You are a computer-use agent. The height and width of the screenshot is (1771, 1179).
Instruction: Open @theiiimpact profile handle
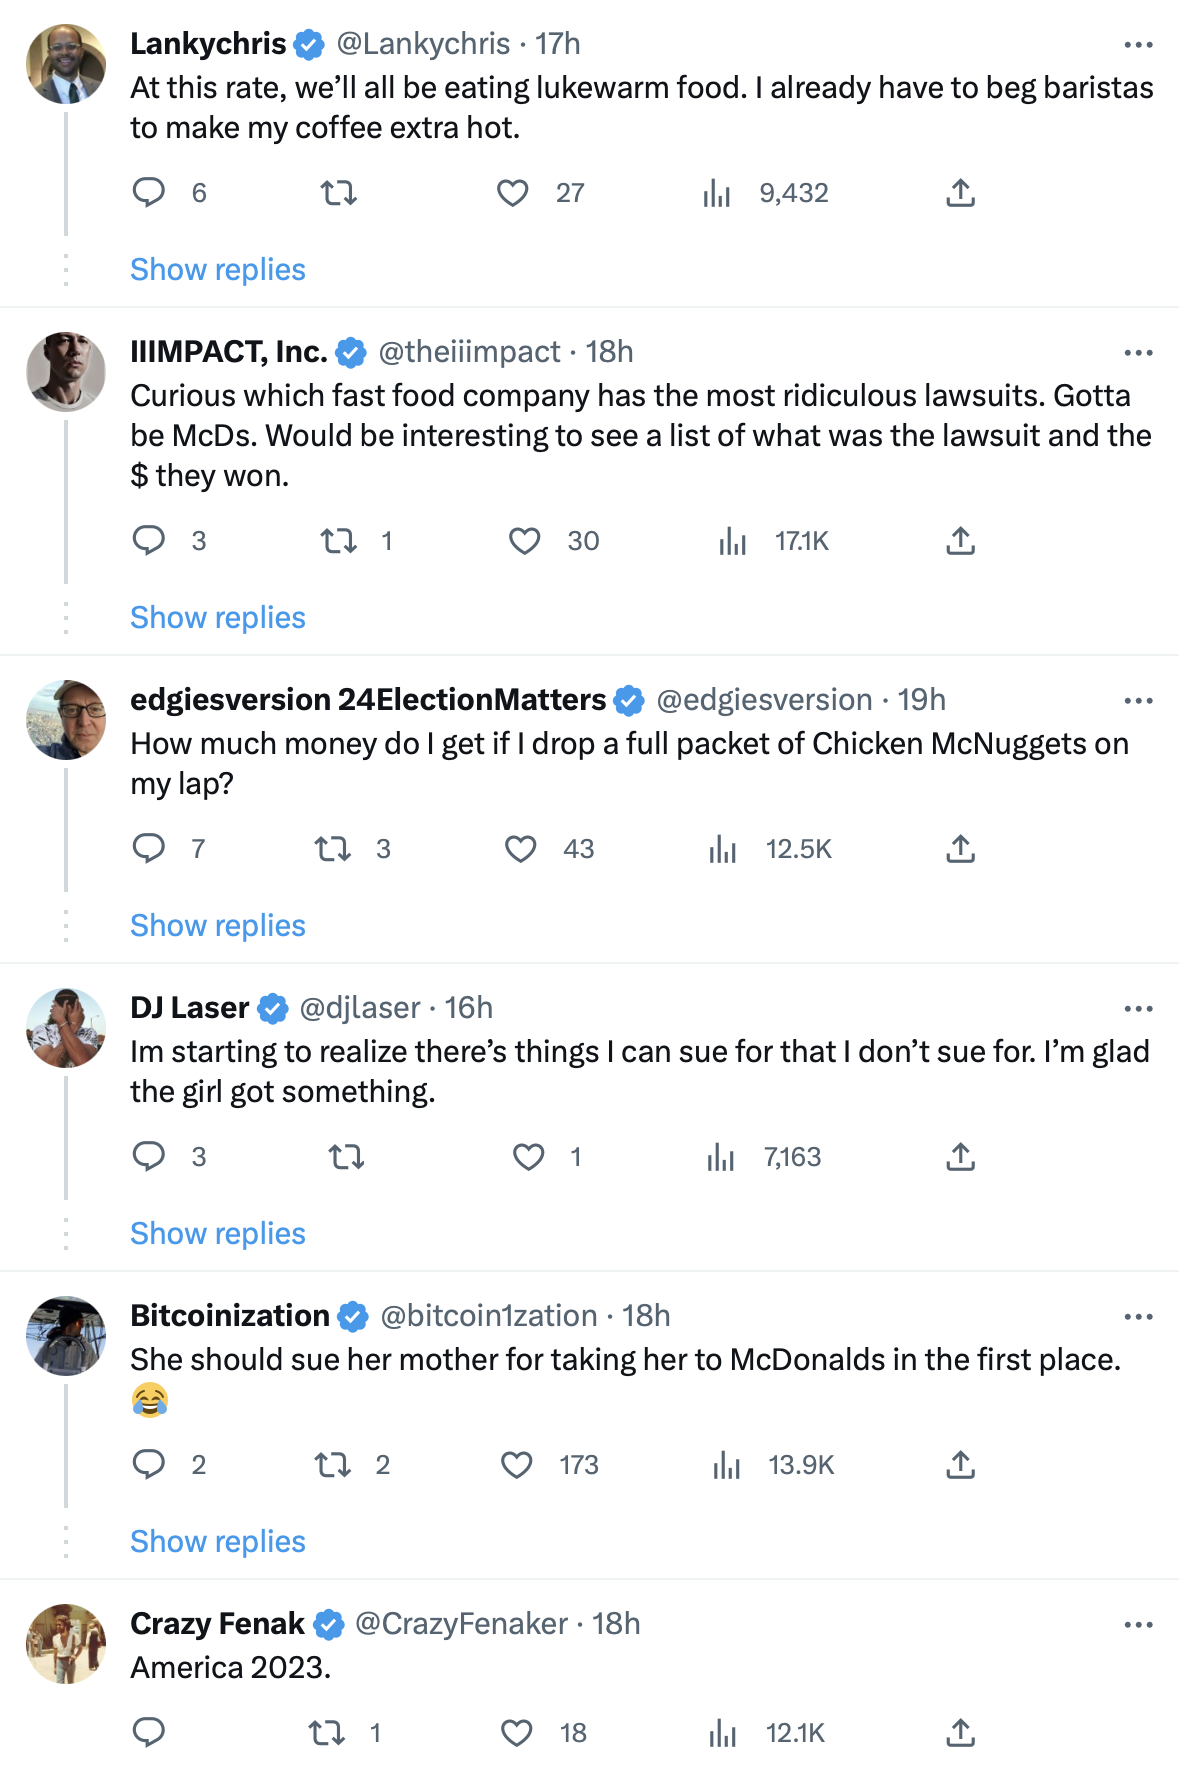point(469,352)
